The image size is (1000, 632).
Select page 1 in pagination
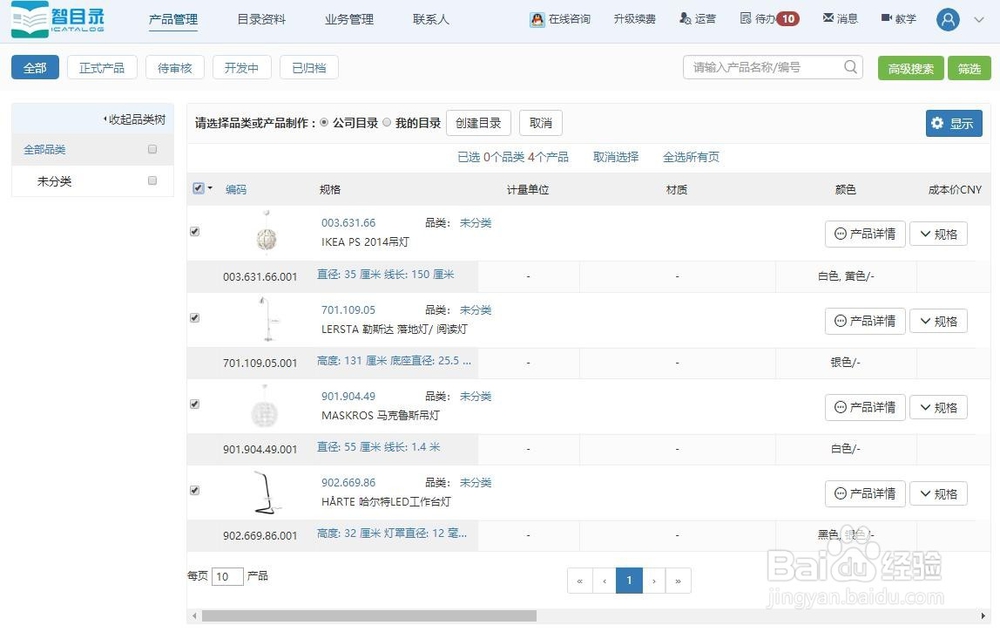[629, 580]
